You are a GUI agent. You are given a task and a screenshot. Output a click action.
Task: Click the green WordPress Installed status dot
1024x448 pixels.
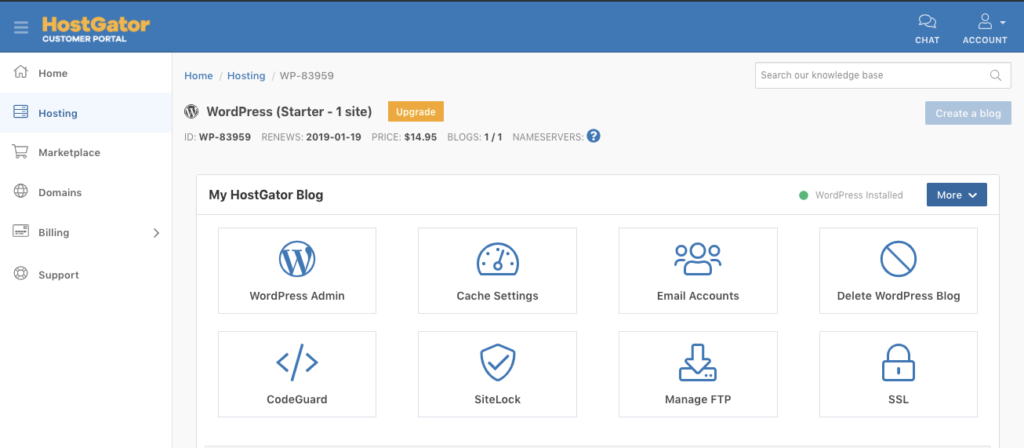(803, 195)
